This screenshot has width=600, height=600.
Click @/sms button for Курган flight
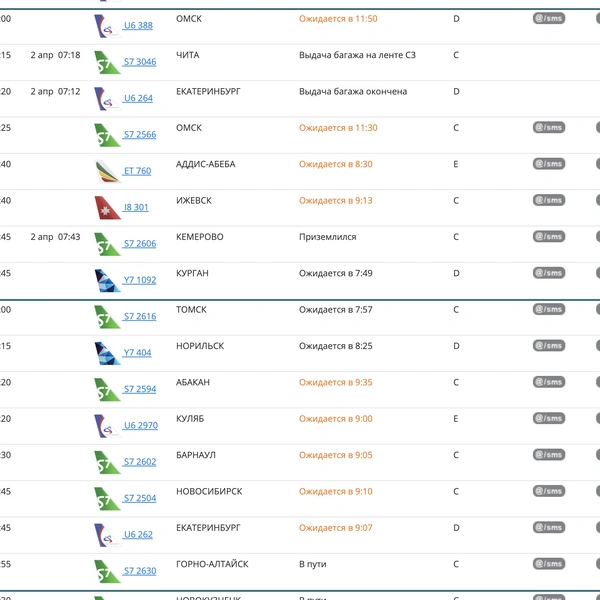pyautogui.click(x=549, y=273)
